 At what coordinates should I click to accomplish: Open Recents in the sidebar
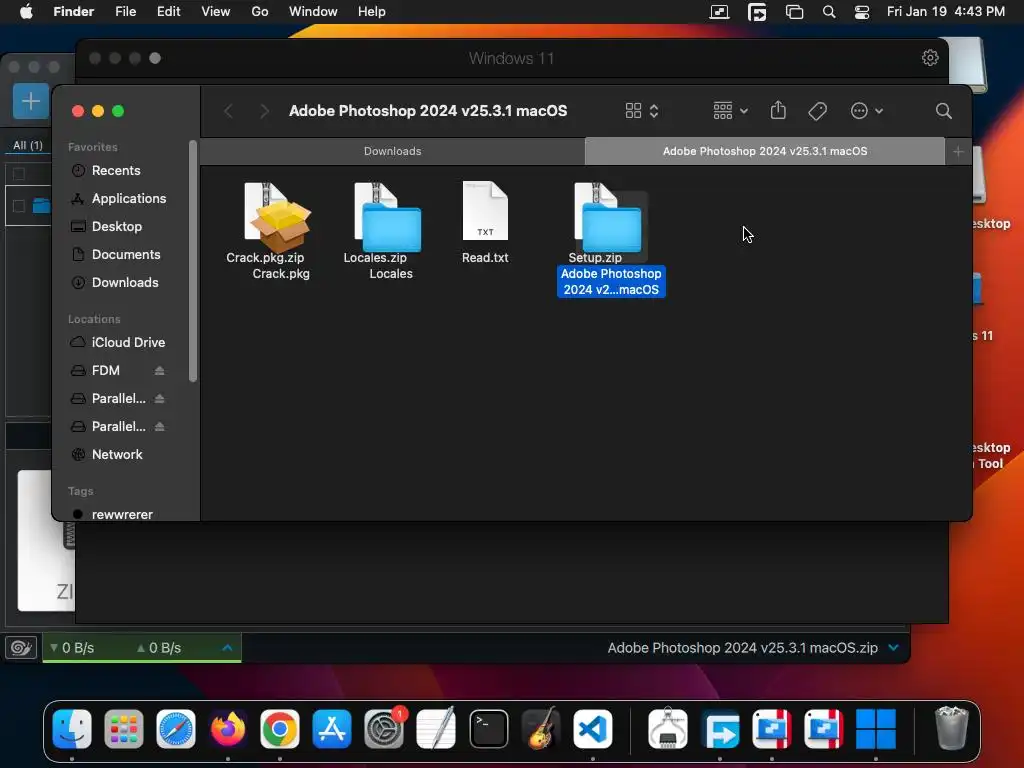[116, 170]
